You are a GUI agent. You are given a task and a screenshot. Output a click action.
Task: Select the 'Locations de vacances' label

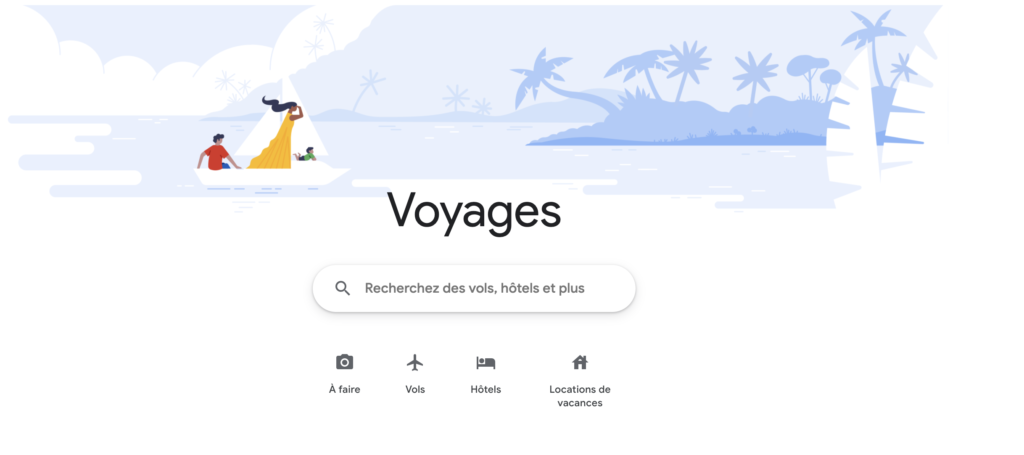pos(580,396)
